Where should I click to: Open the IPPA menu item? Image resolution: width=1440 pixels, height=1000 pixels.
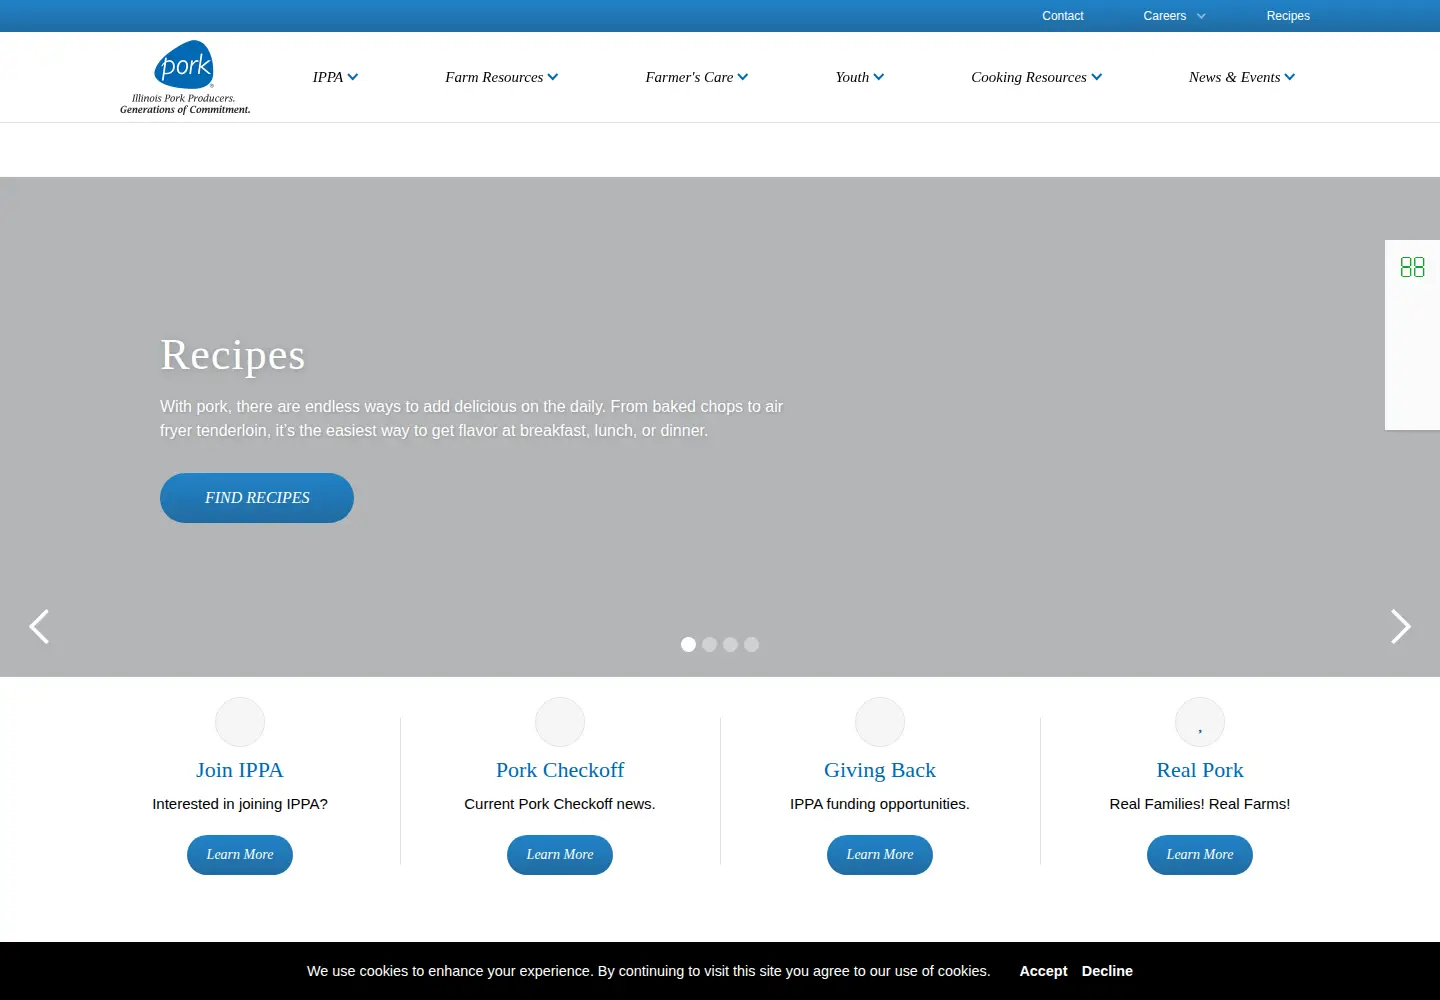[328, 77]
